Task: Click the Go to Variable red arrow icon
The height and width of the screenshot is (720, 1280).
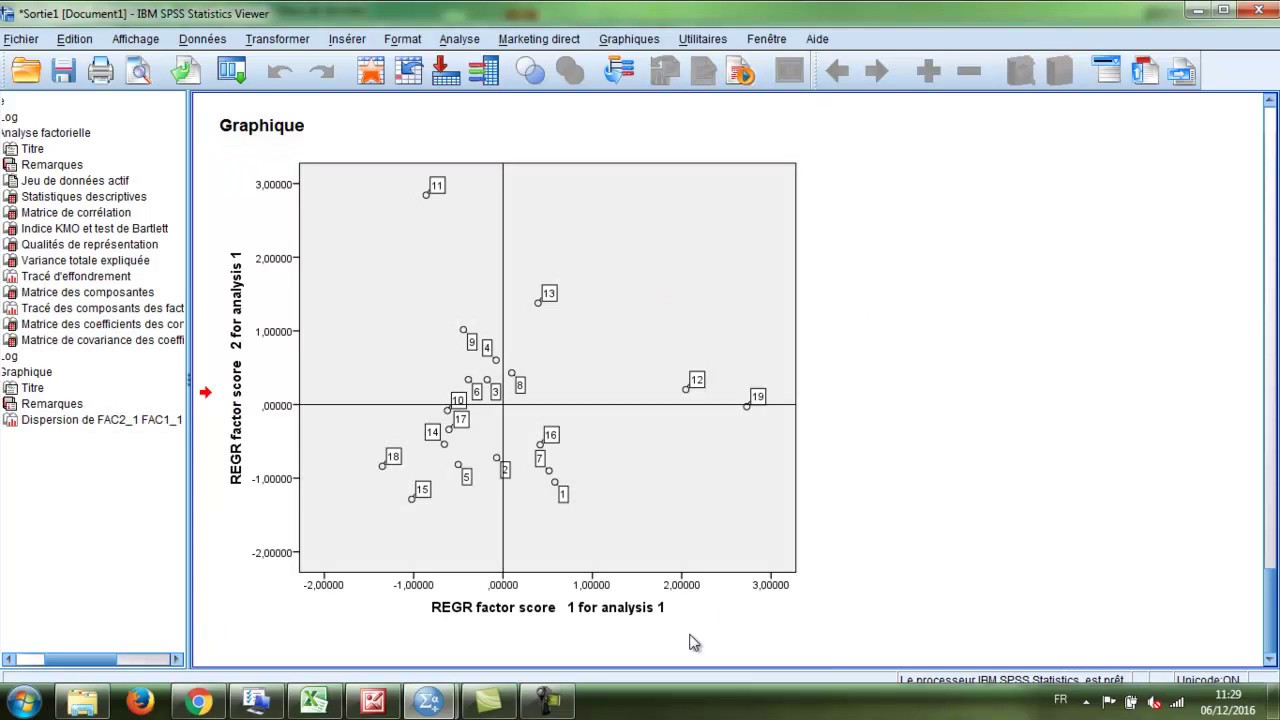Action: [445, 71]
